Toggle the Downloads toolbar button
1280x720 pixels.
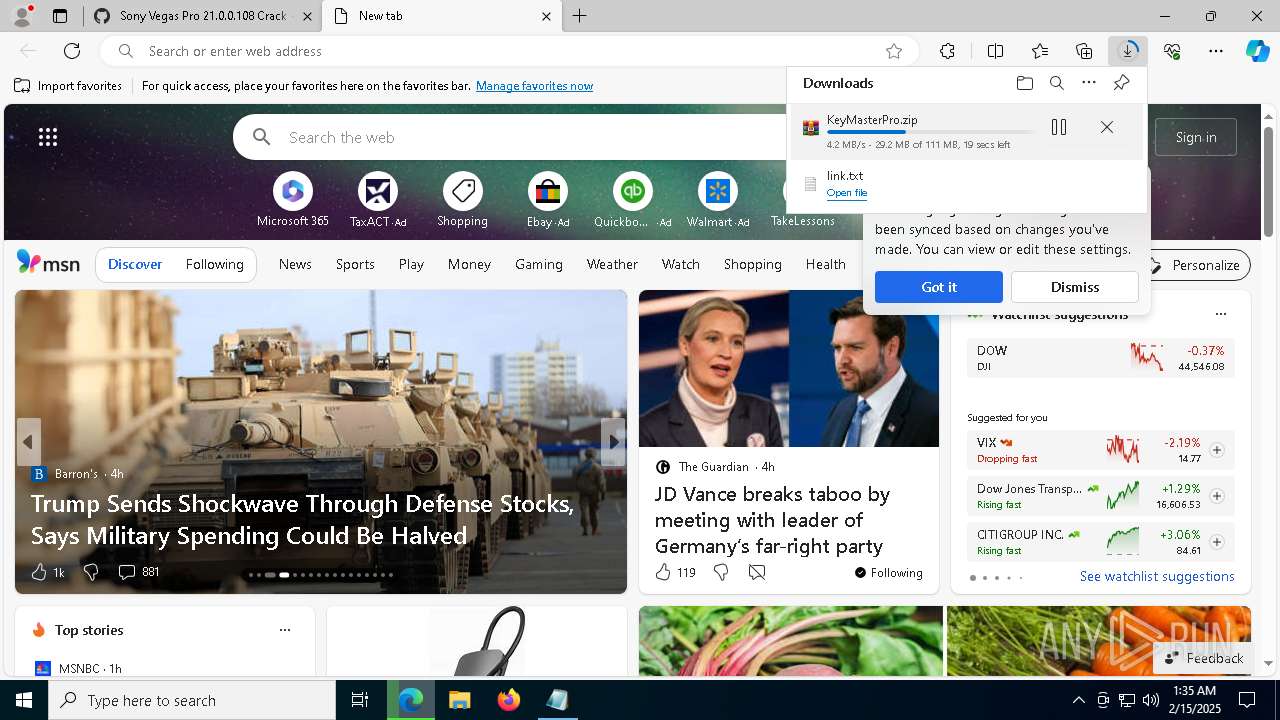1128,51
